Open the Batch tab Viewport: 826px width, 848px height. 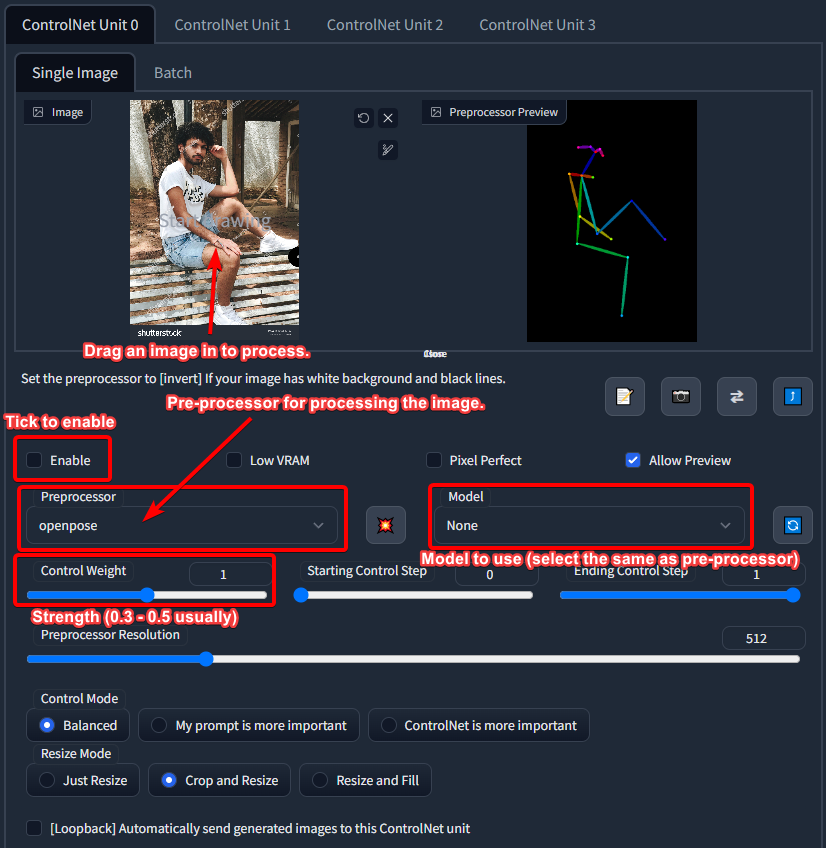172,73
